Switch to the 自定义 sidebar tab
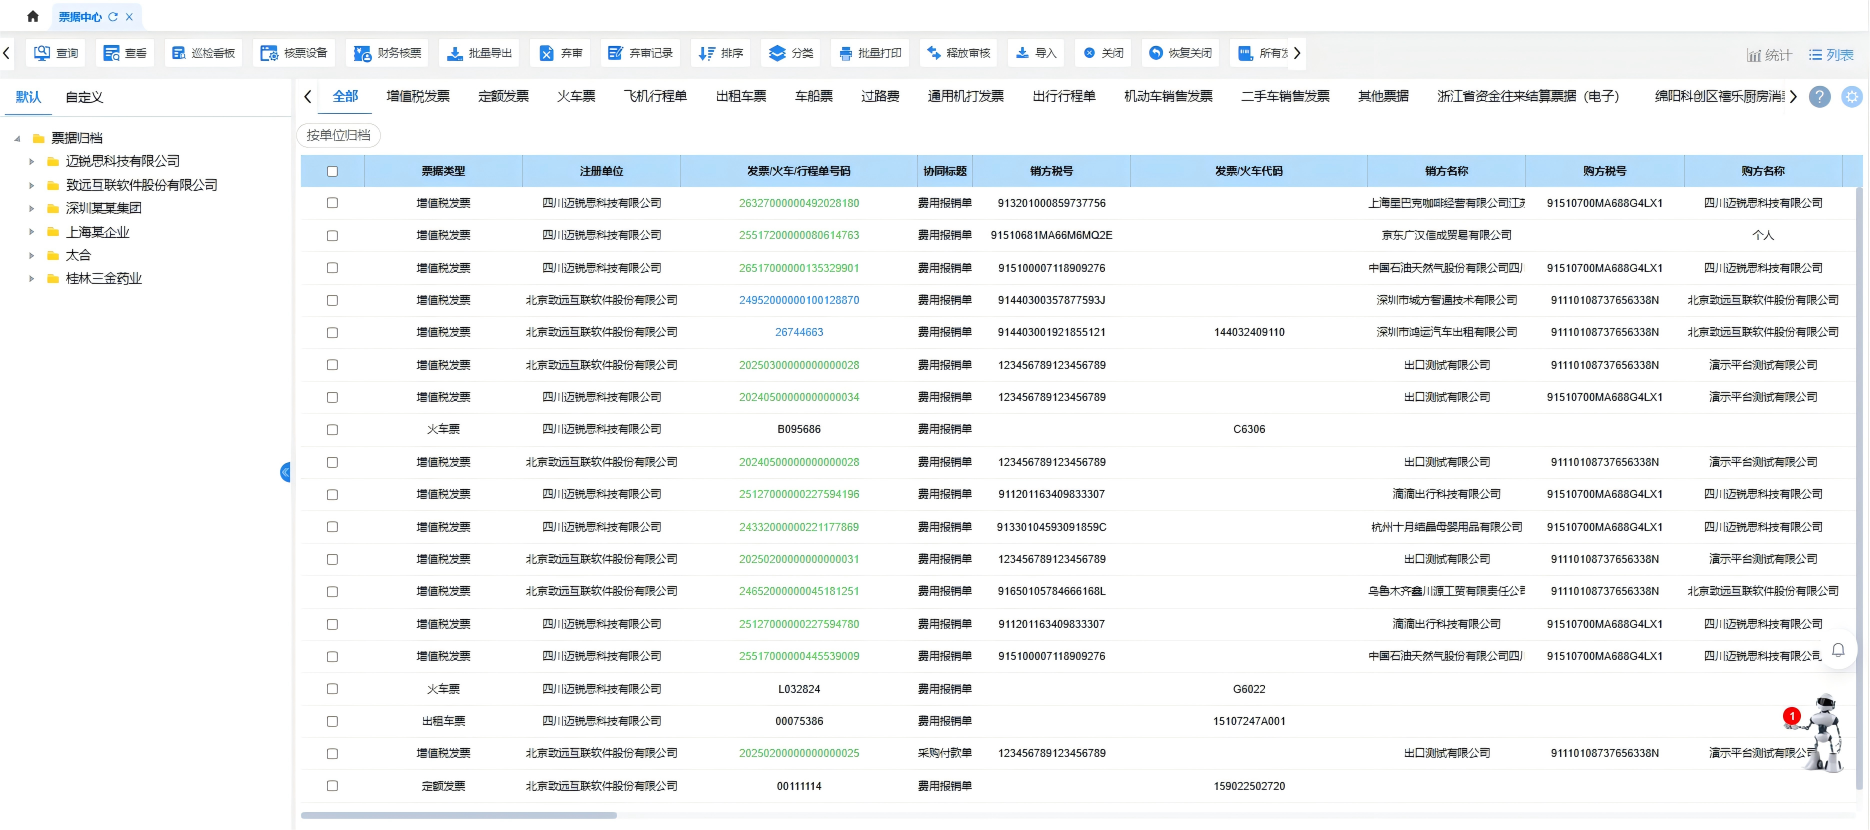Screen dimensions: 1870x830 (x=84, y=97)
